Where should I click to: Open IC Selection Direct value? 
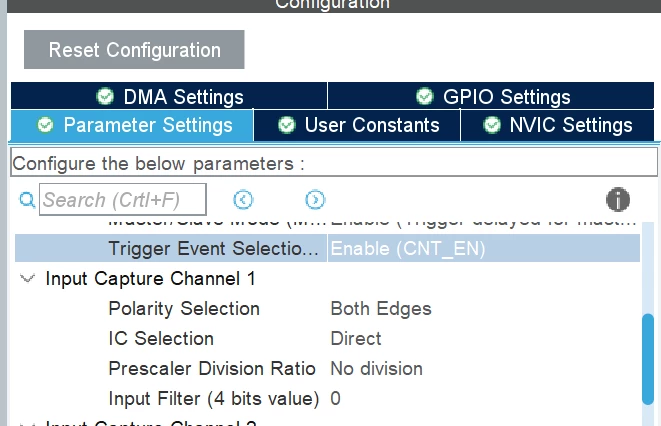click(x=356, y=338)
